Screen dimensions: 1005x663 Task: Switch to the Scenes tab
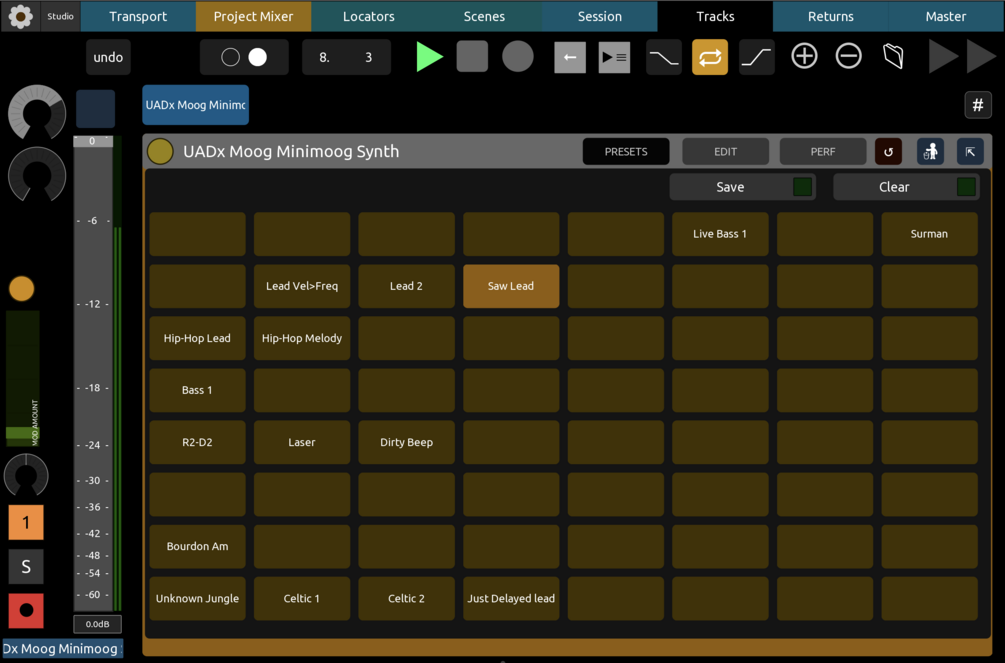point(484,16)
